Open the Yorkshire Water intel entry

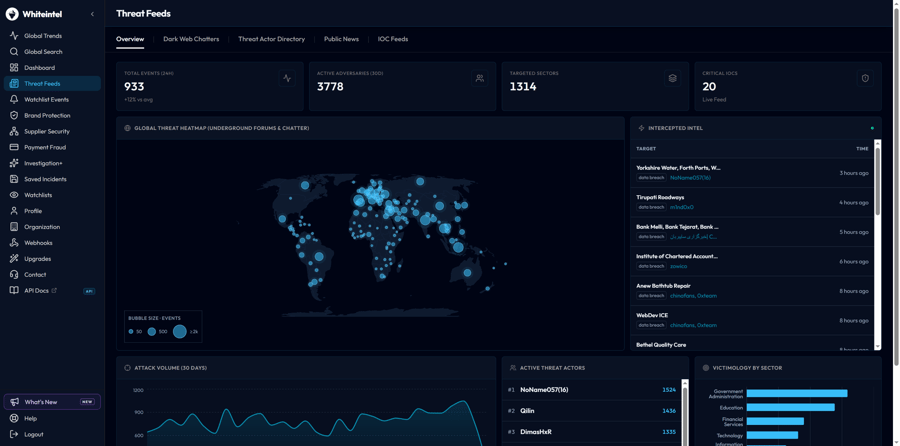(752, 173)
